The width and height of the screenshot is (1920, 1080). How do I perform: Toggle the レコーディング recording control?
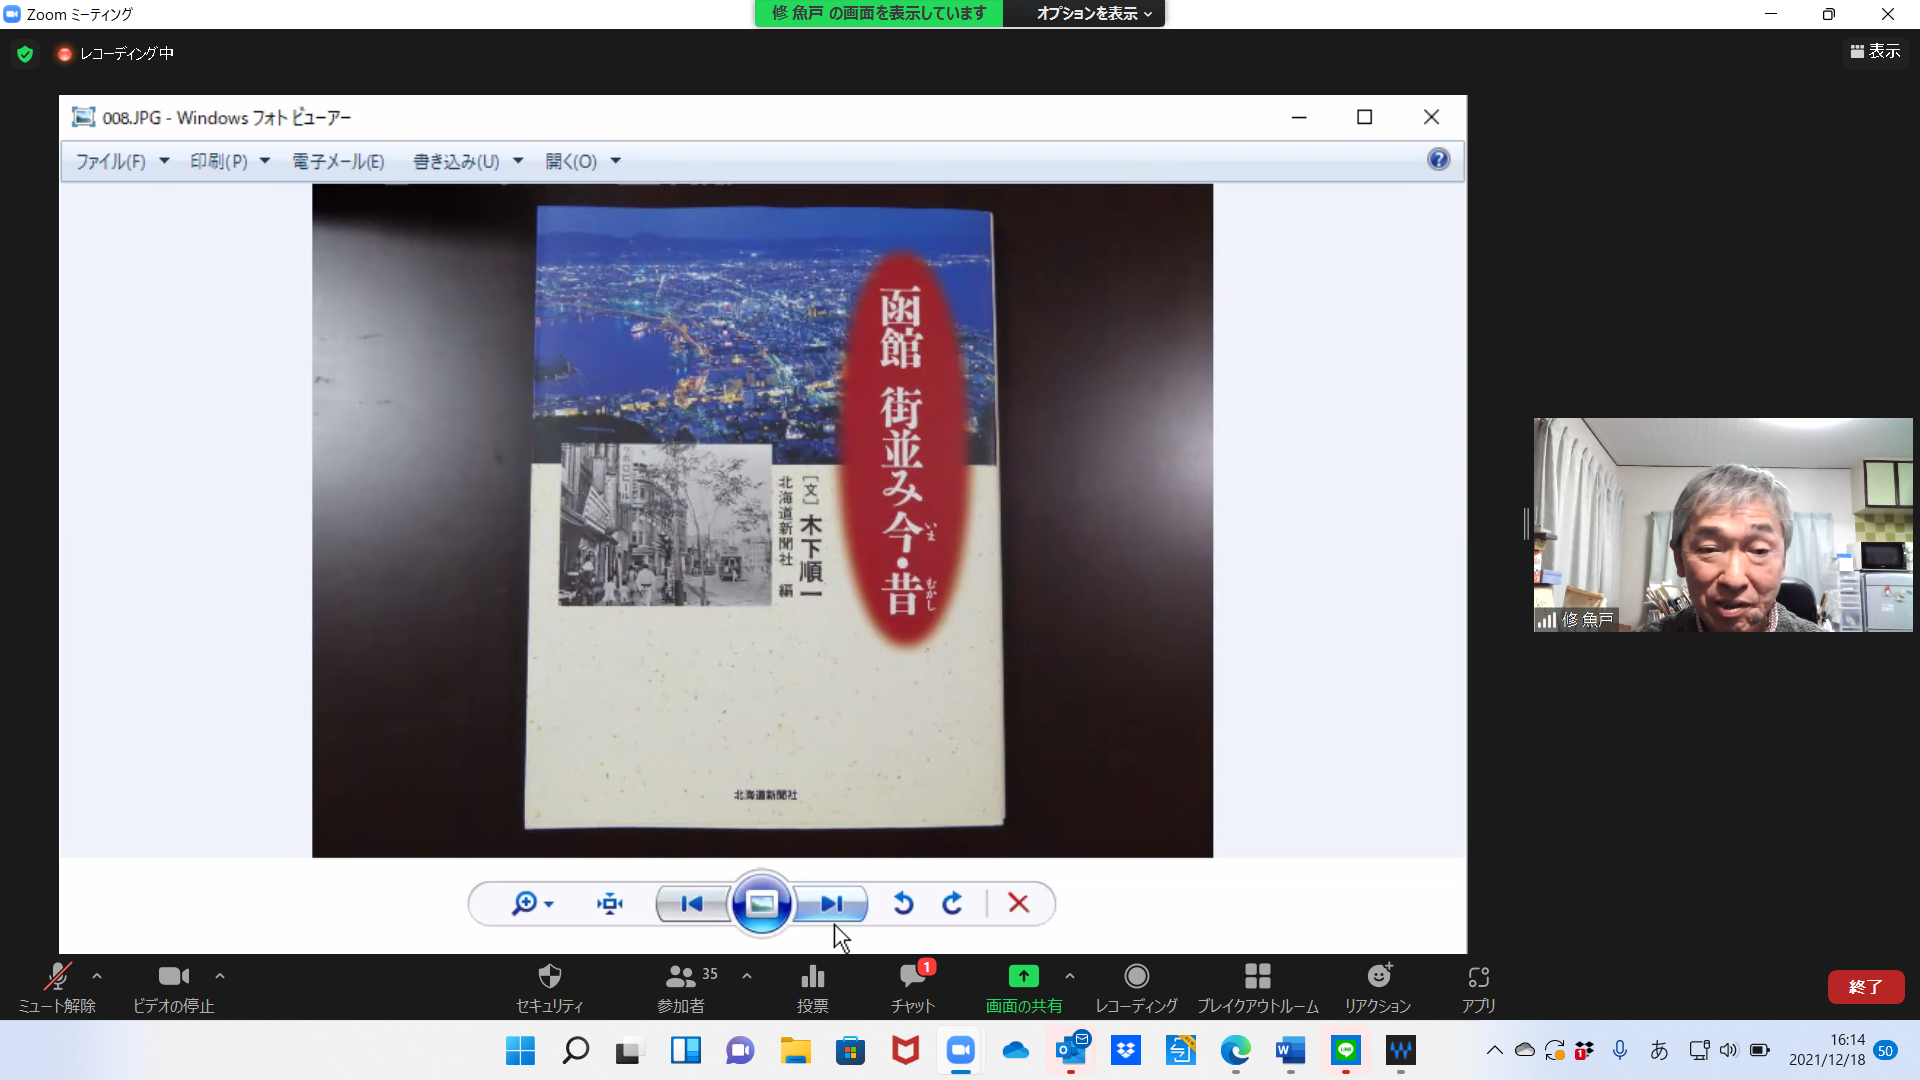(1137, 987)
